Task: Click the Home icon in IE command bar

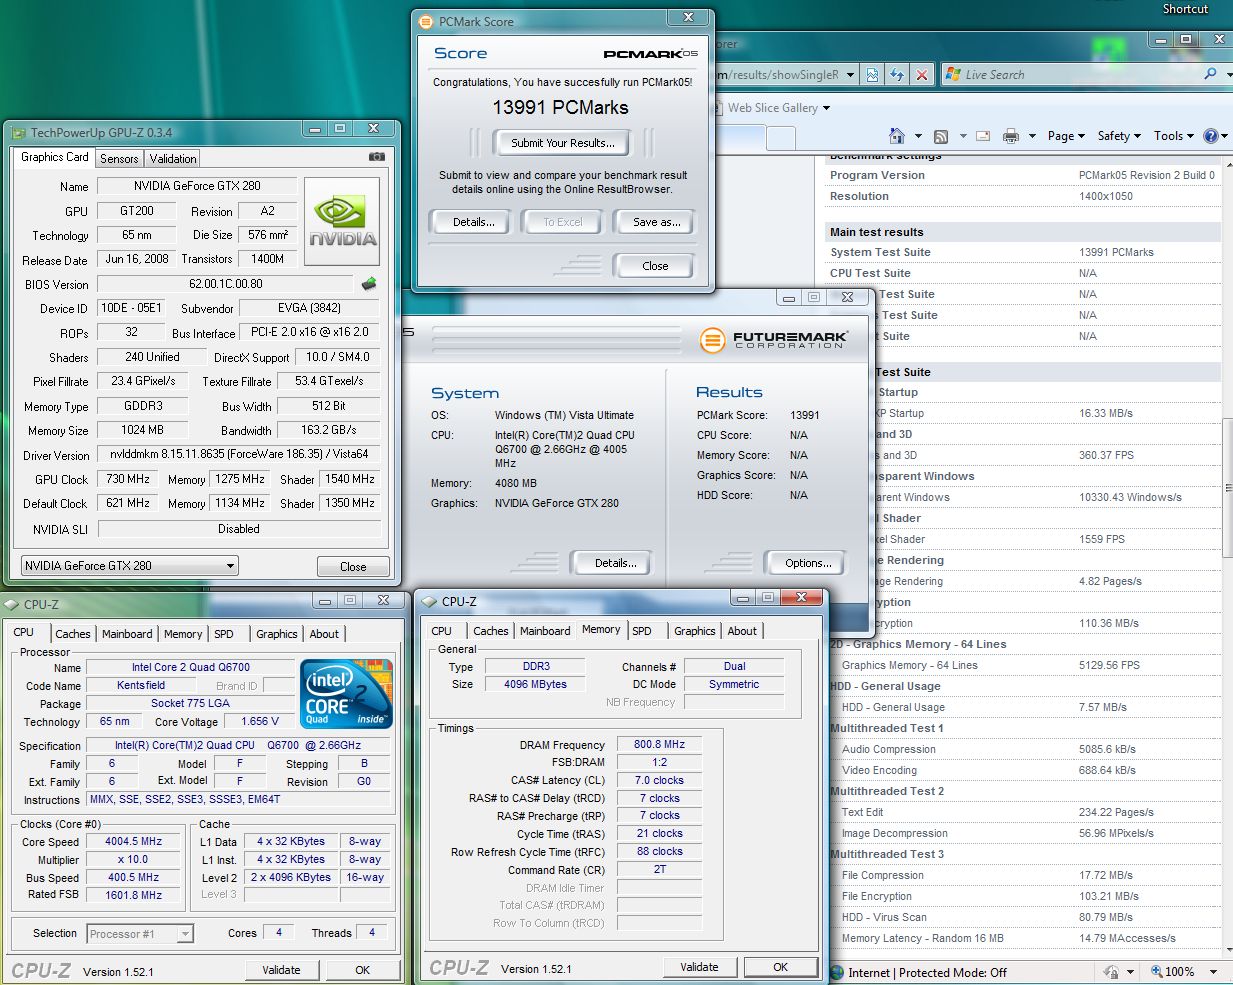Action: tap(896, 136)
